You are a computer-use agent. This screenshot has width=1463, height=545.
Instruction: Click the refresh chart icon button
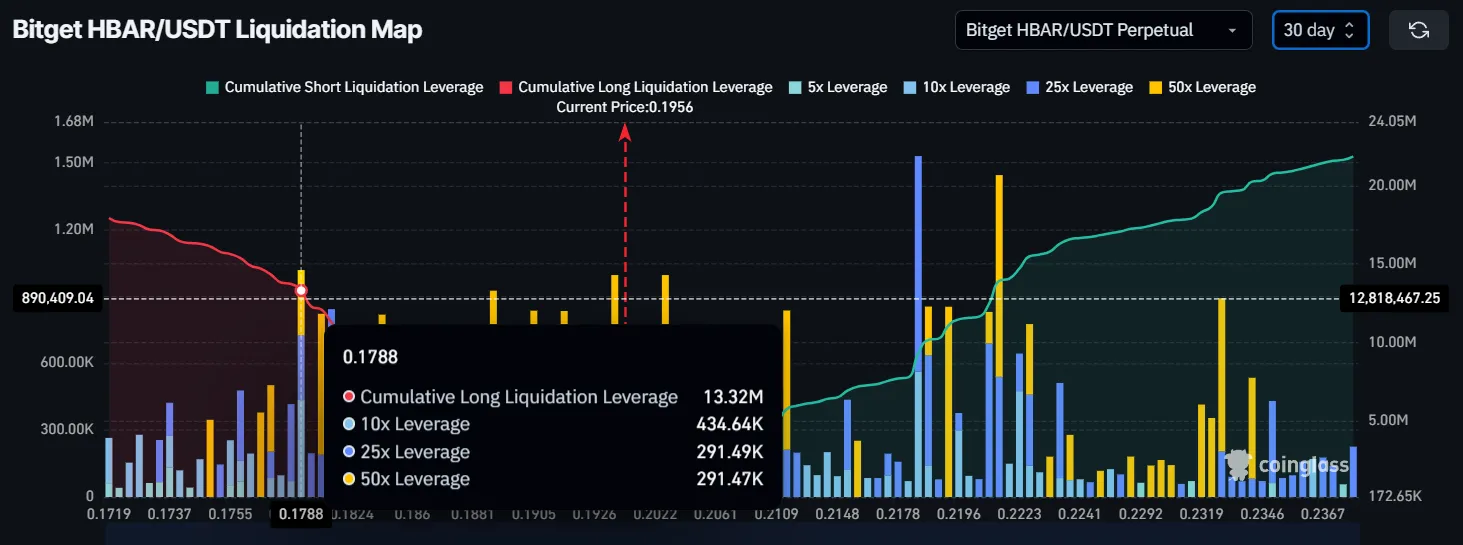1418,30
